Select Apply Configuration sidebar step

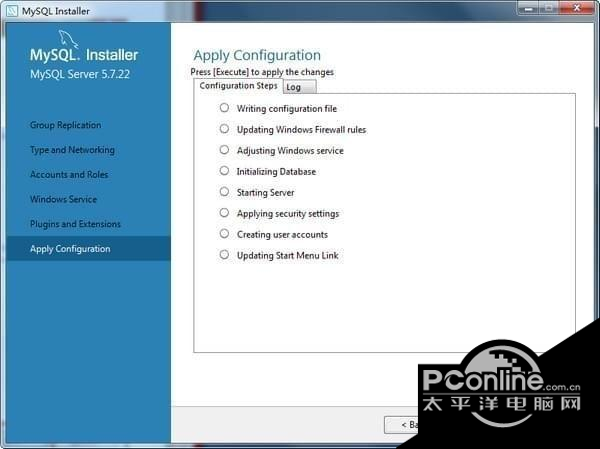88,249
